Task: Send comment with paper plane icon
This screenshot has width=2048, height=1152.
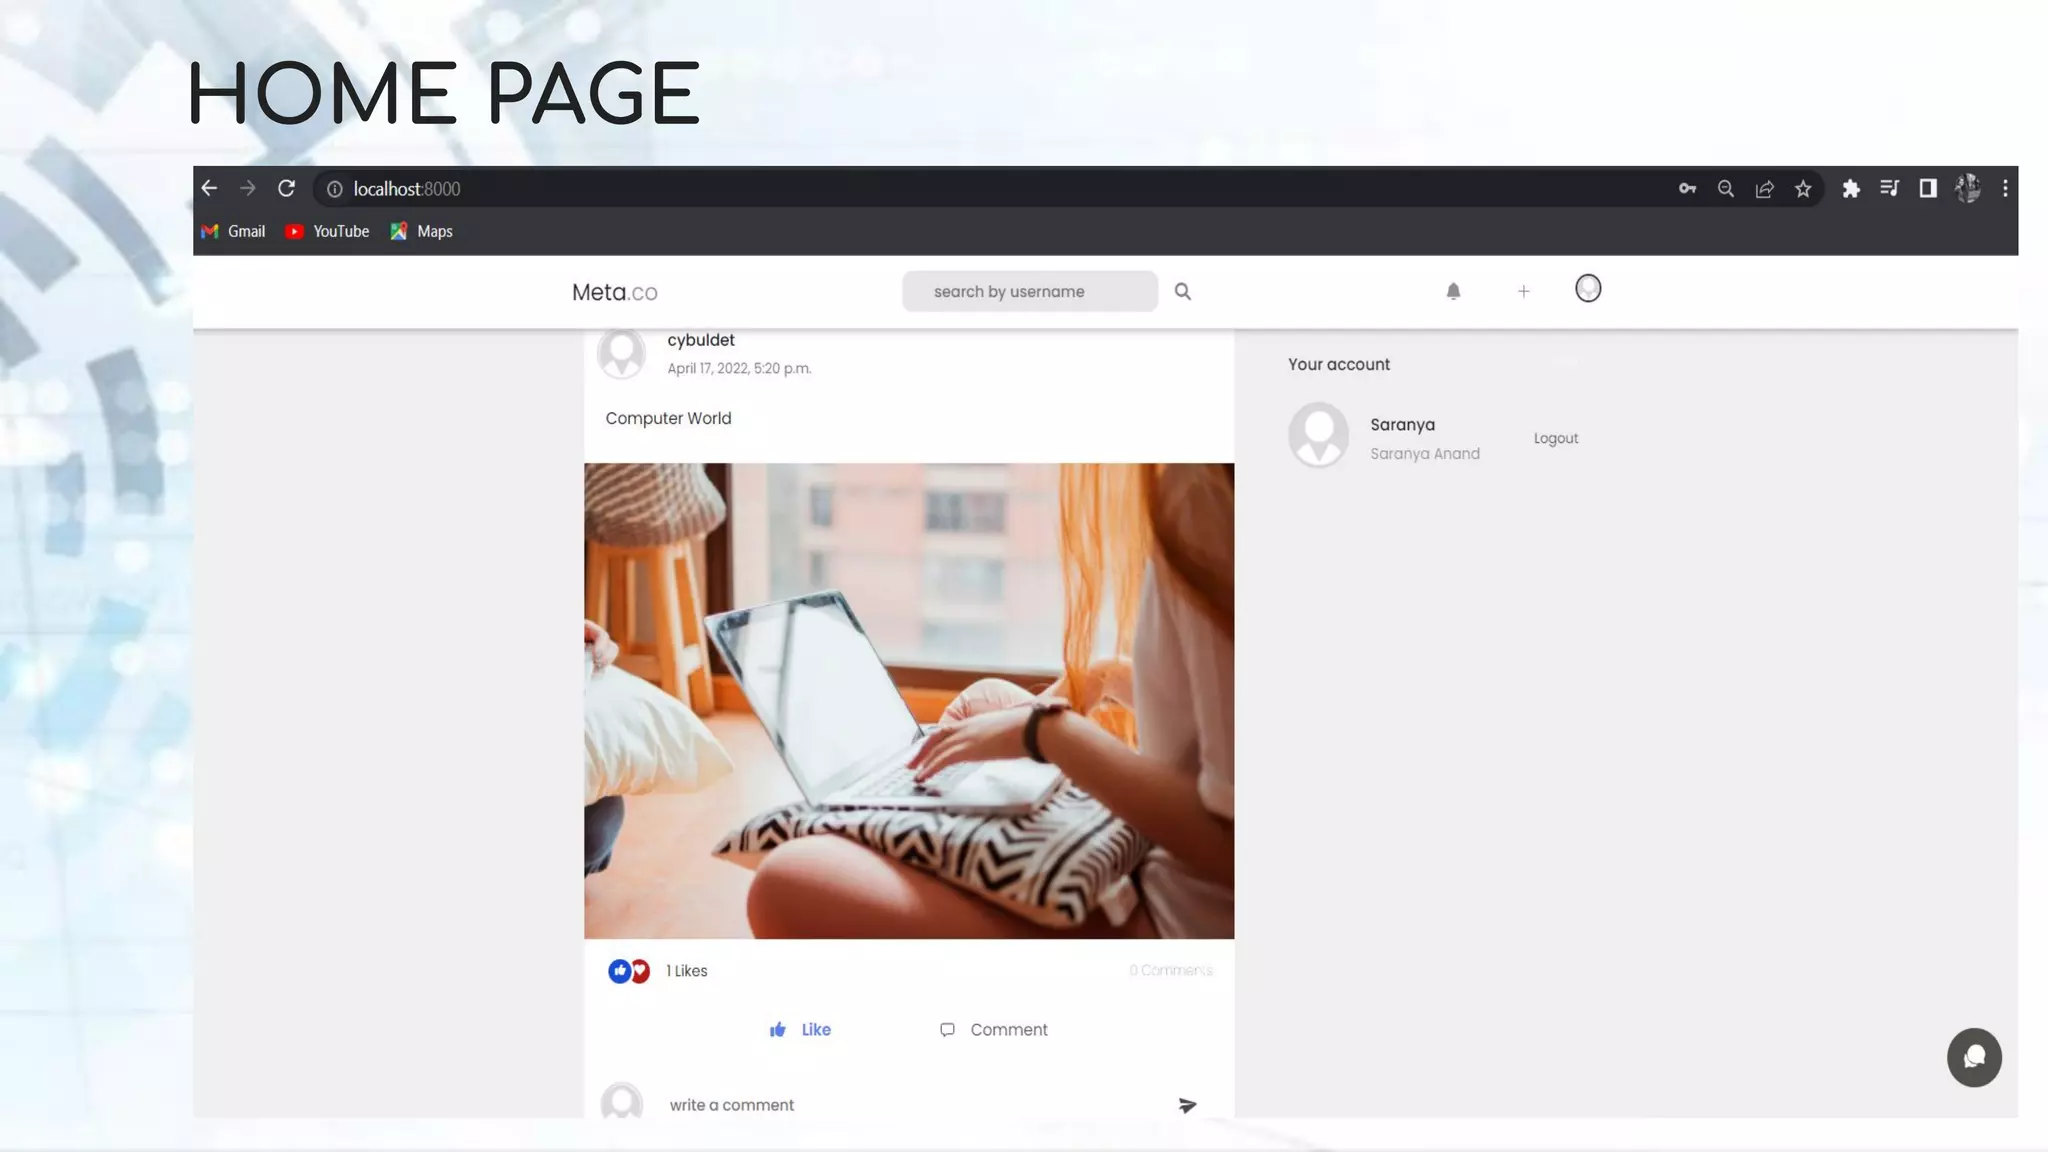Action: pyautogui.click(x=1187, y=1105)
